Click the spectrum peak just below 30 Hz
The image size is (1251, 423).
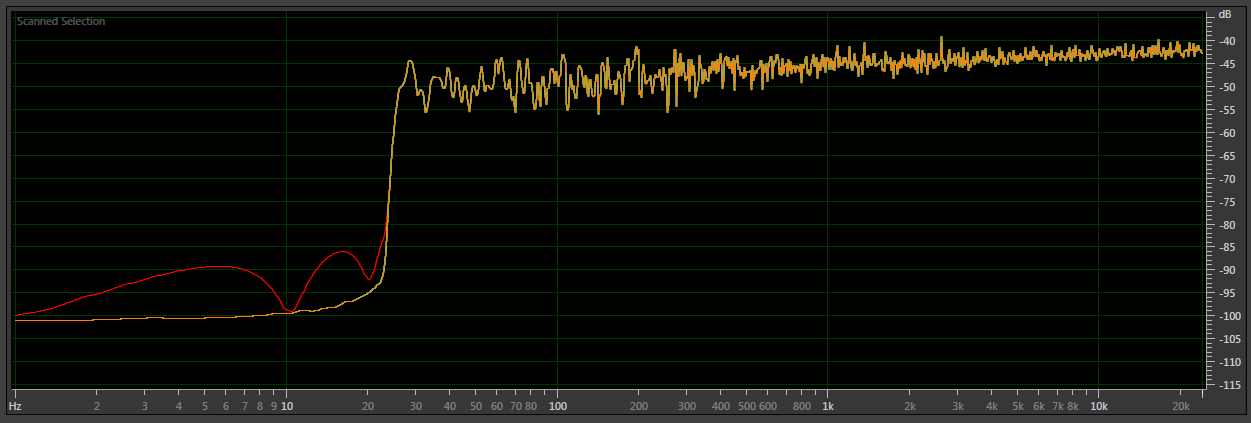click(x=409, y=62)
